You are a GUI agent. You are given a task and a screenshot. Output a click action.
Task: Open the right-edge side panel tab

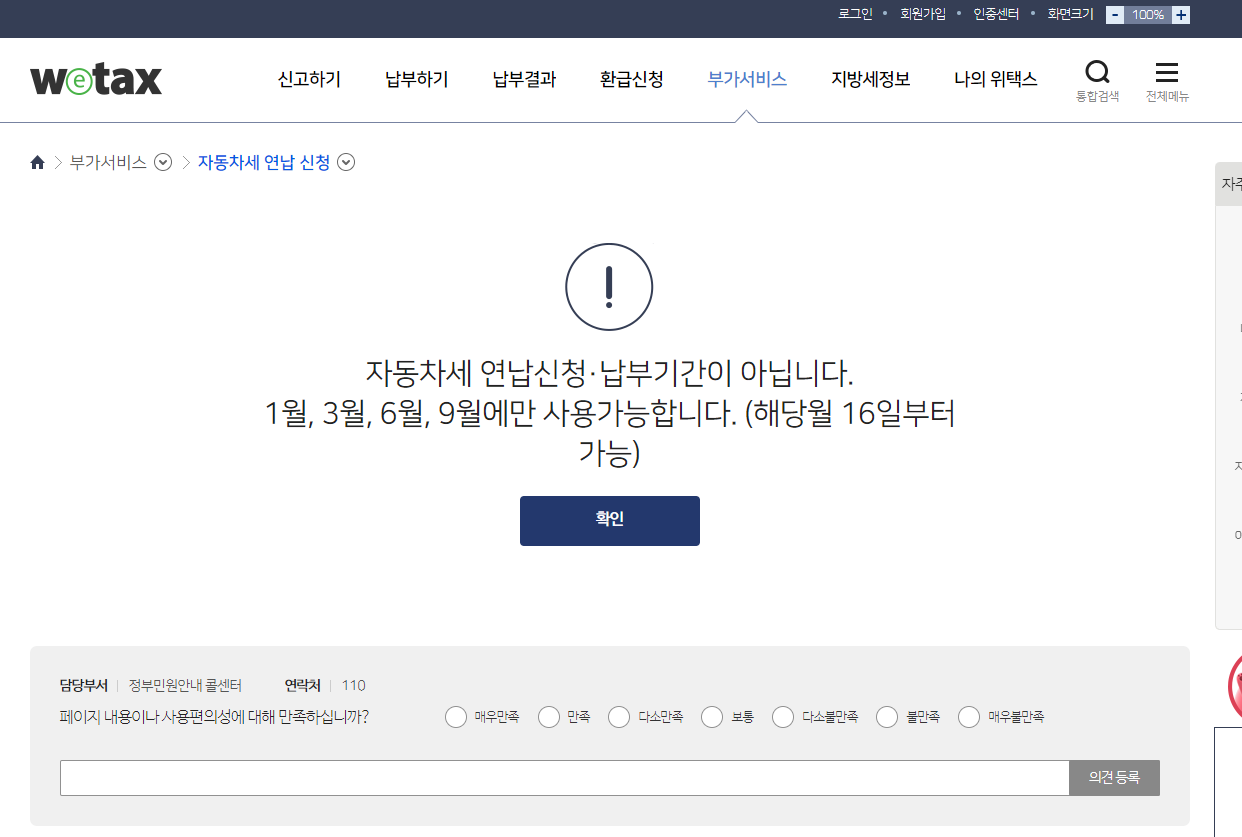[x=1231, y=183]
